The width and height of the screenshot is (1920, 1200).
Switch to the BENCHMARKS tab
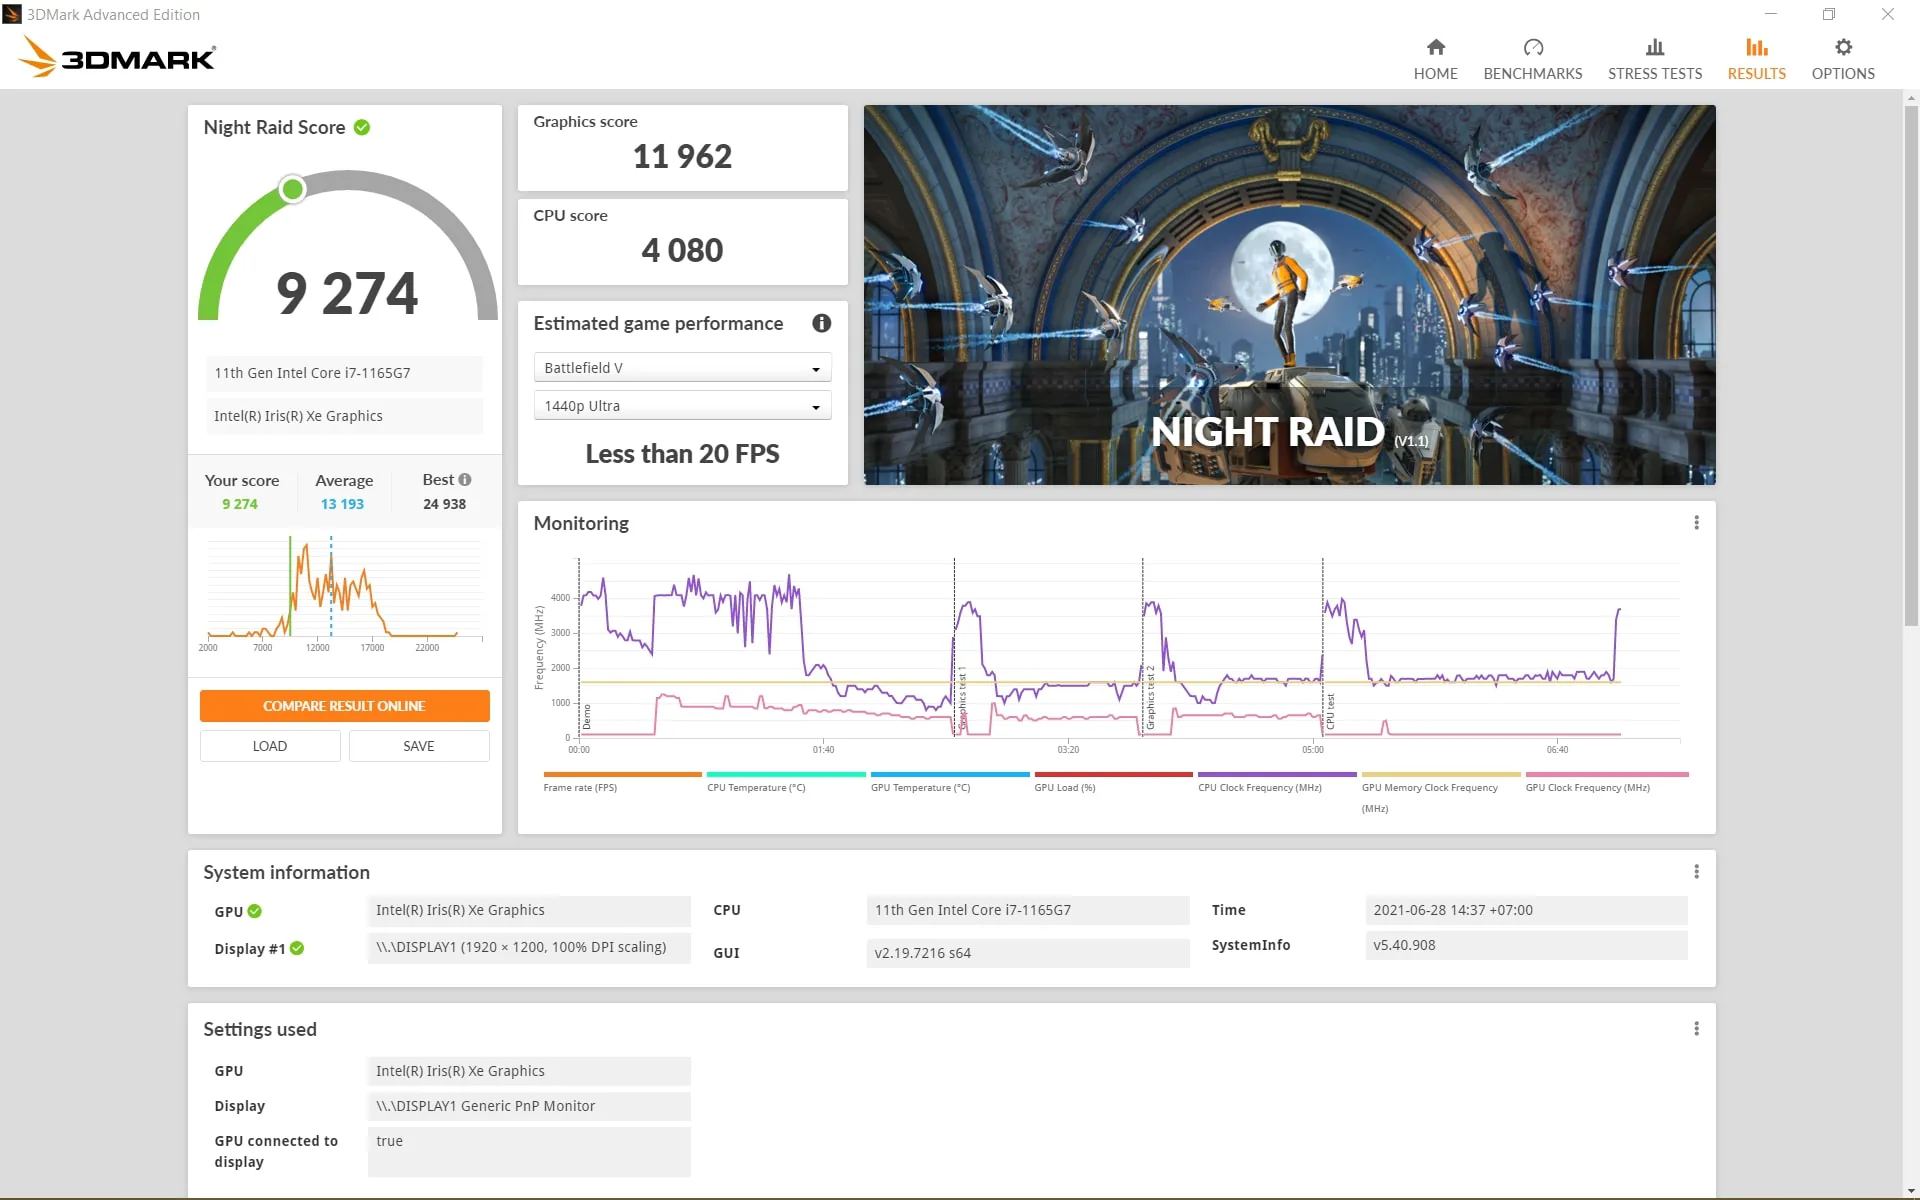point(1532,59)
